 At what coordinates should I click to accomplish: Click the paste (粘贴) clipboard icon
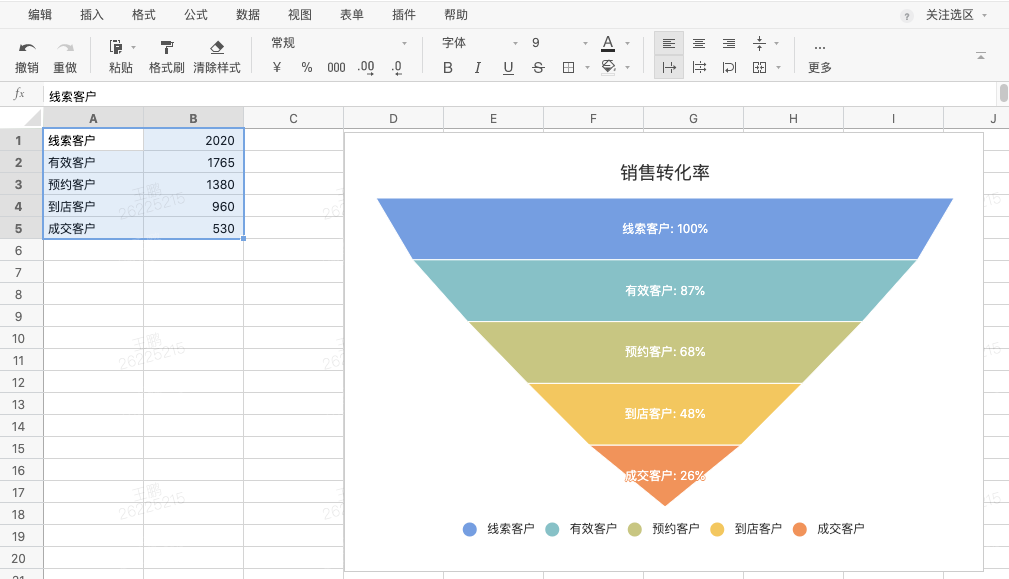(116, 47)
